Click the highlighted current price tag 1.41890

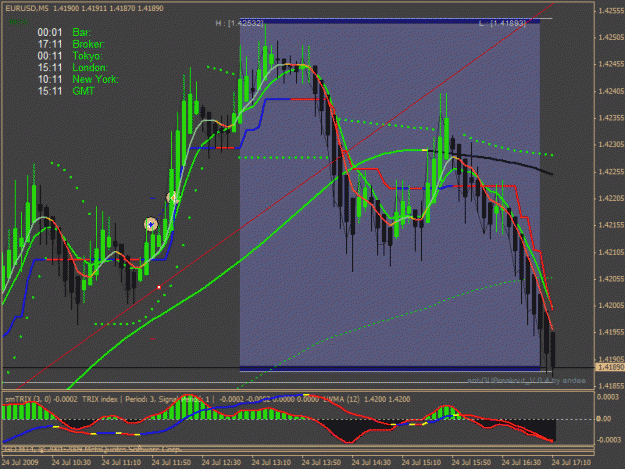coord(609,367)
